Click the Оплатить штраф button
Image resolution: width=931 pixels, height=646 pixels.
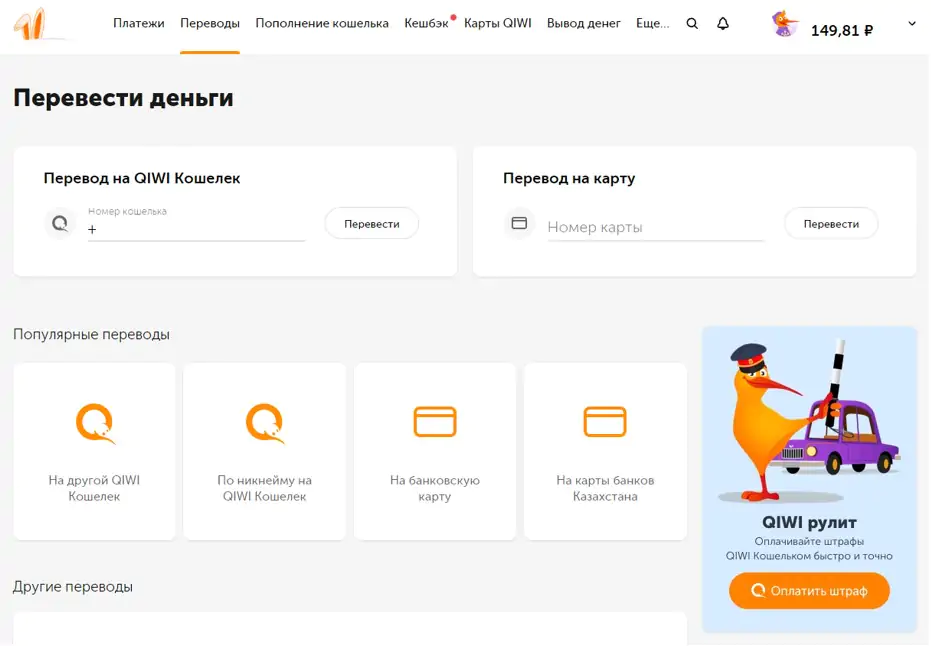point(809,591)
